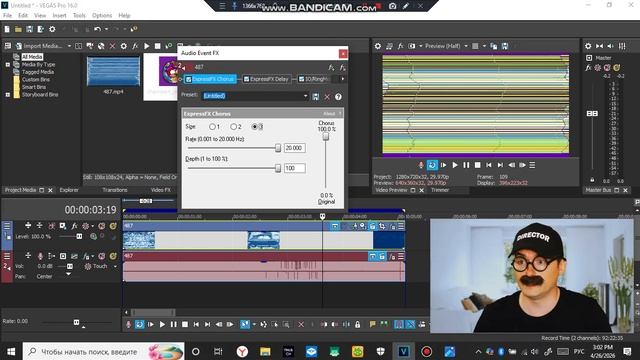Save preset in Audio Event FX window

316,97
